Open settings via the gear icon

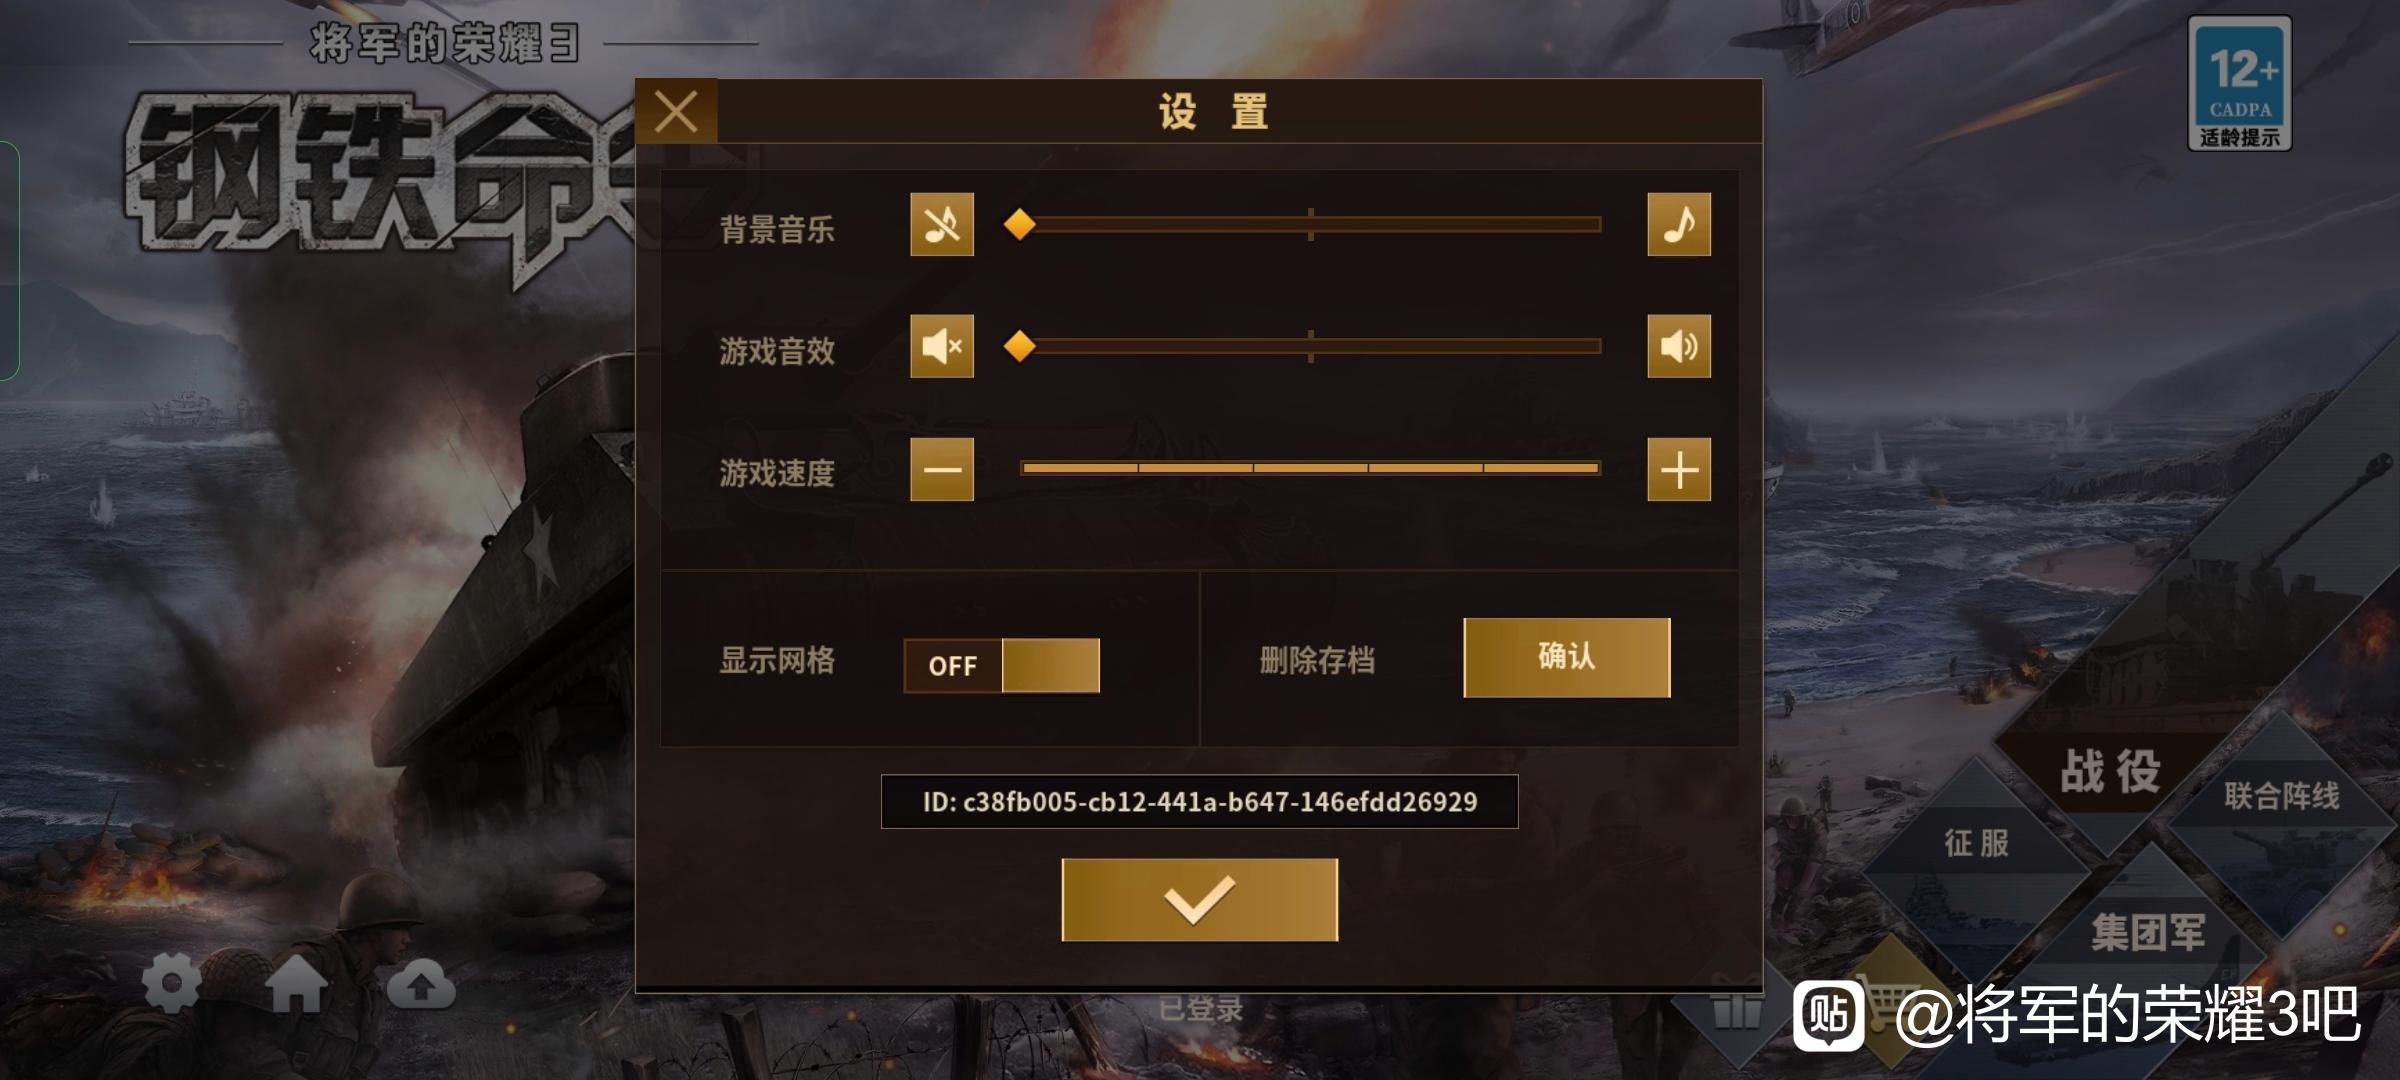[x=172, y=984]
